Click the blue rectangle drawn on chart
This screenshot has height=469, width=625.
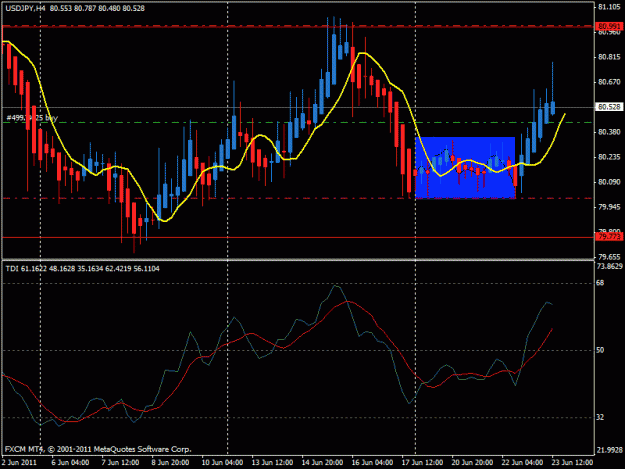click(x=465, y=167)
